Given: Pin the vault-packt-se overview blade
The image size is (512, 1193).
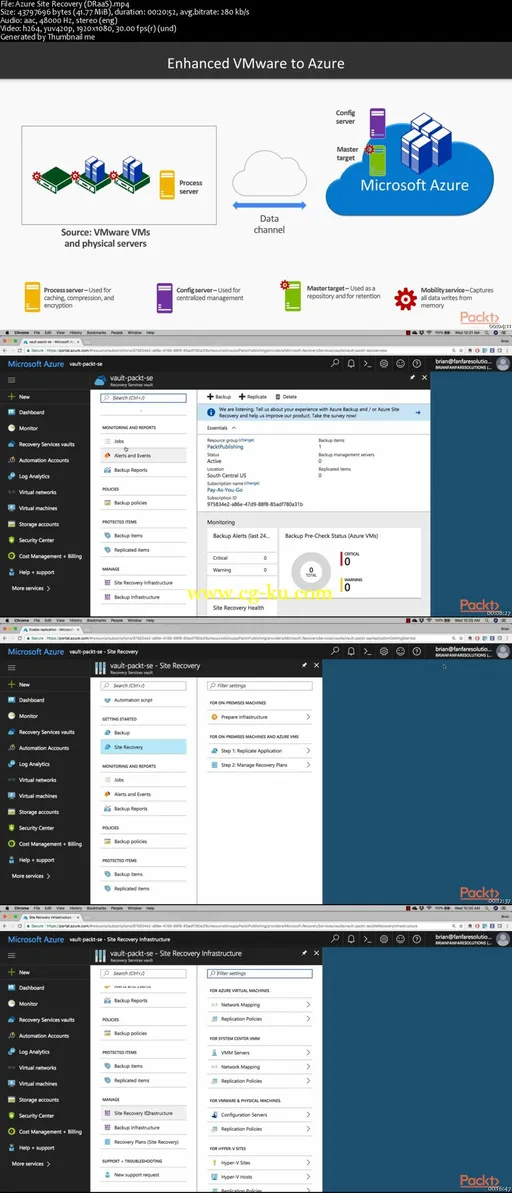Looking at the screenshot, I should point(412,377).
